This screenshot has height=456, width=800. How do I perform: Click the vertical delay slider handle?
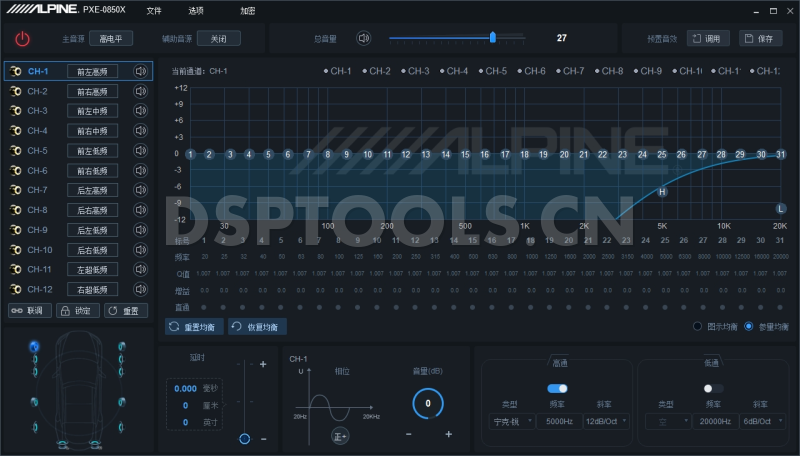click(x=244, y=439)
